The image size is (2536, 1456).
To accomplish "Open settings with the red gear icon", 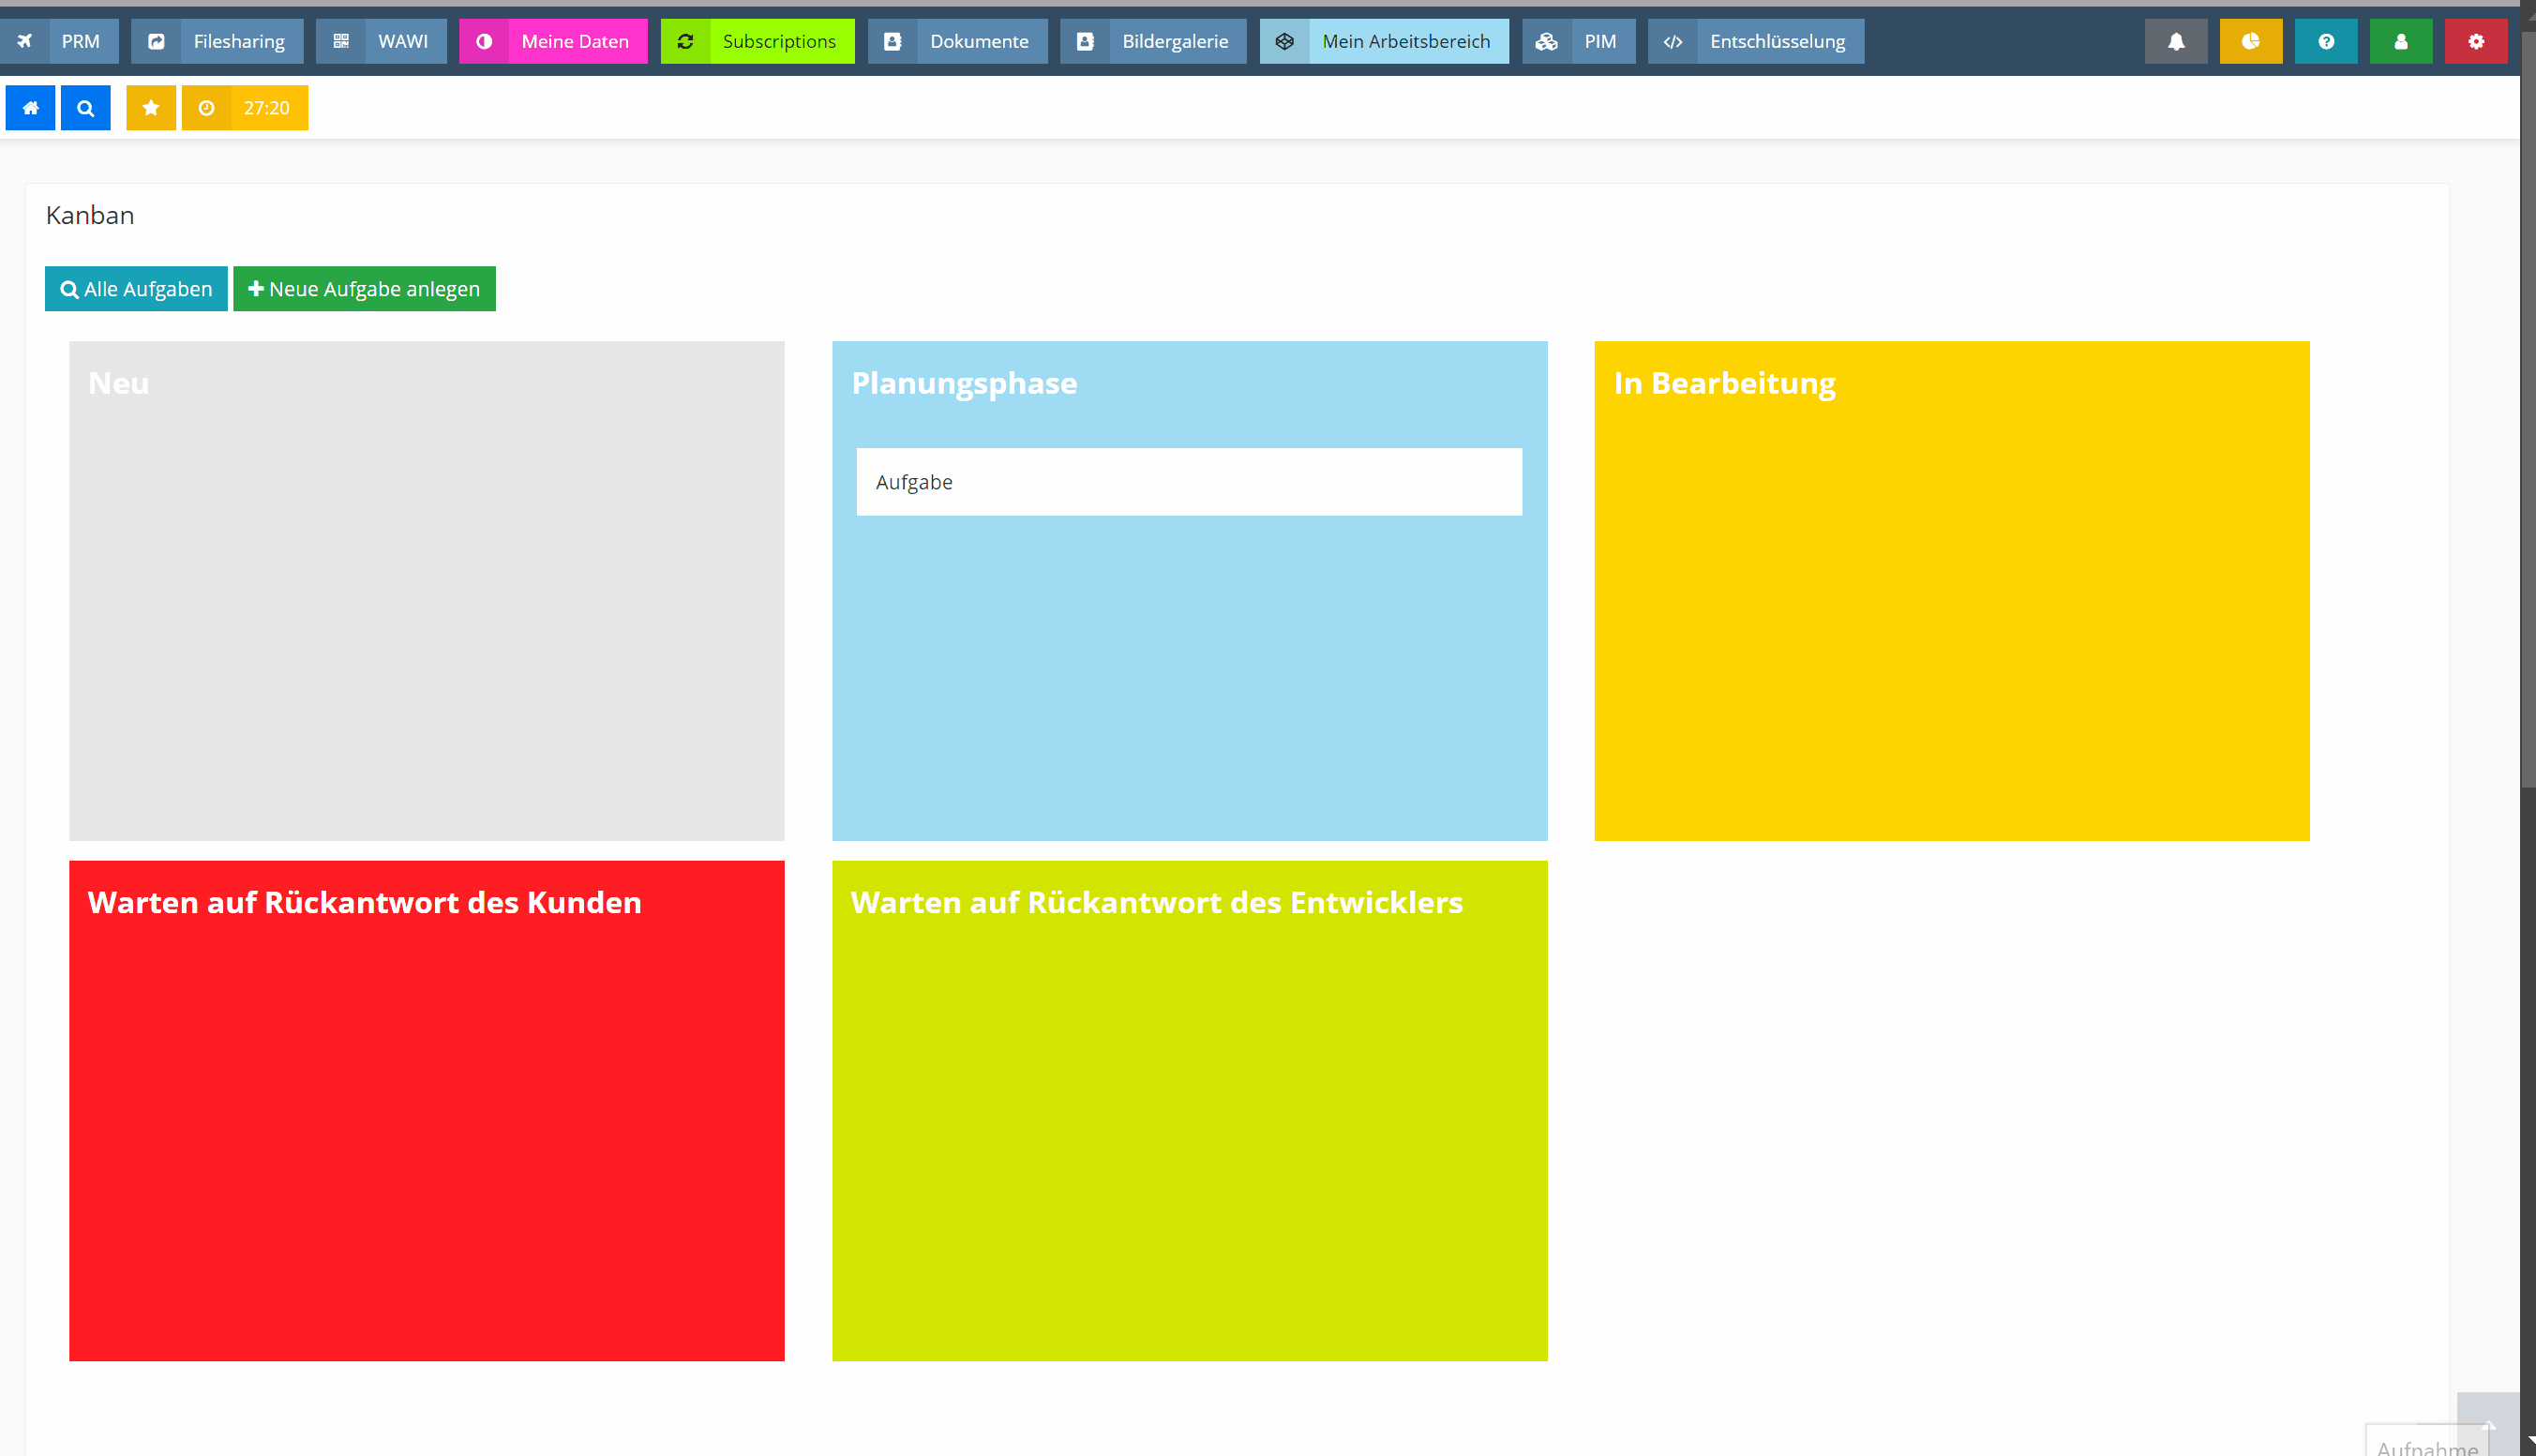I will (2475, 41).
